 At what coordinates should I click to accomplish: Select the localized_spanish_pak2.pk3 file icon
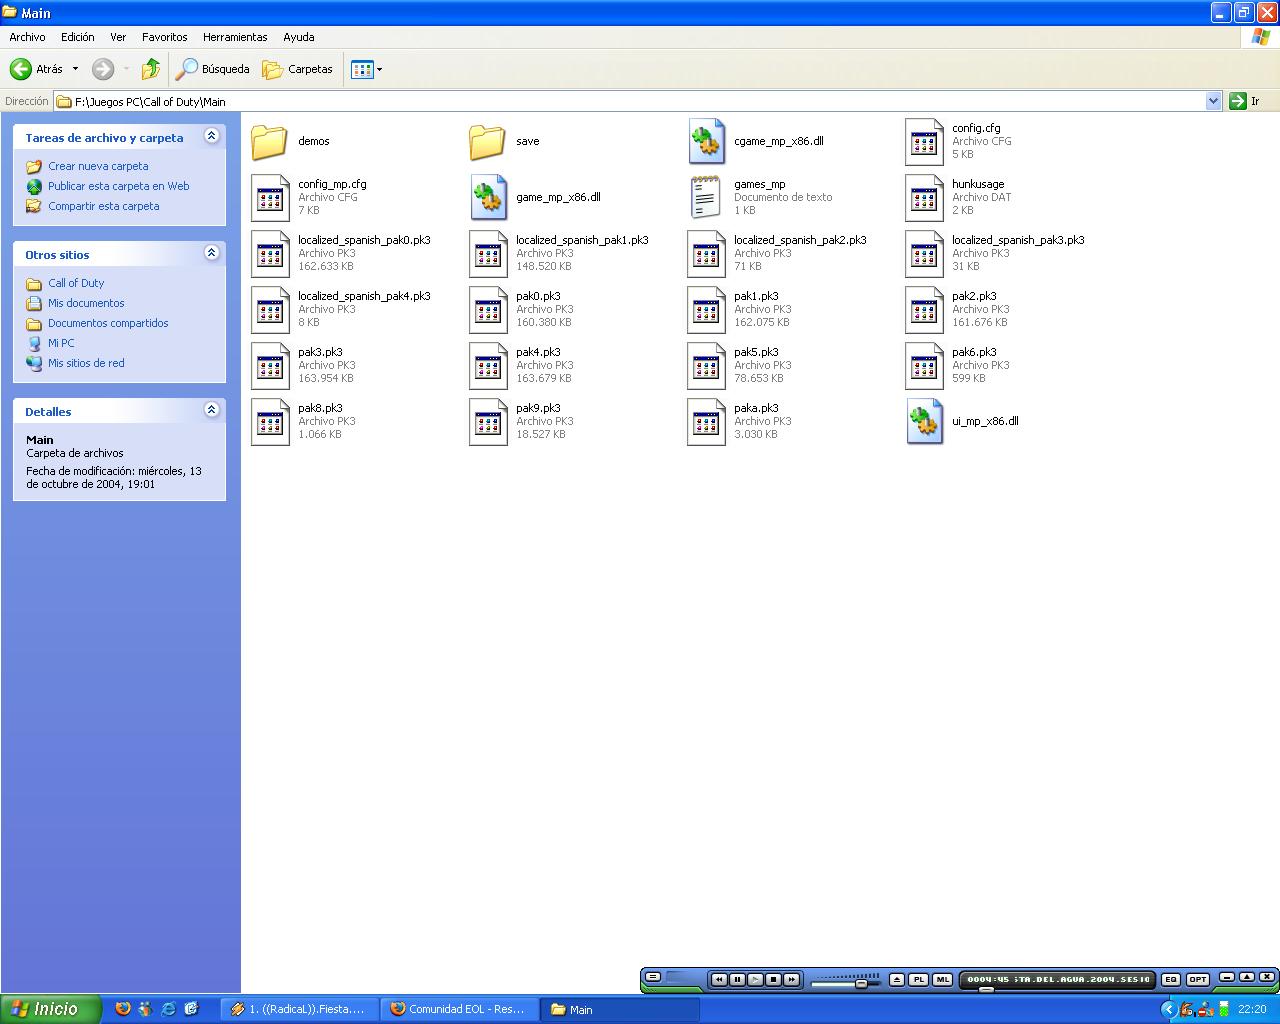pos(706,254)
